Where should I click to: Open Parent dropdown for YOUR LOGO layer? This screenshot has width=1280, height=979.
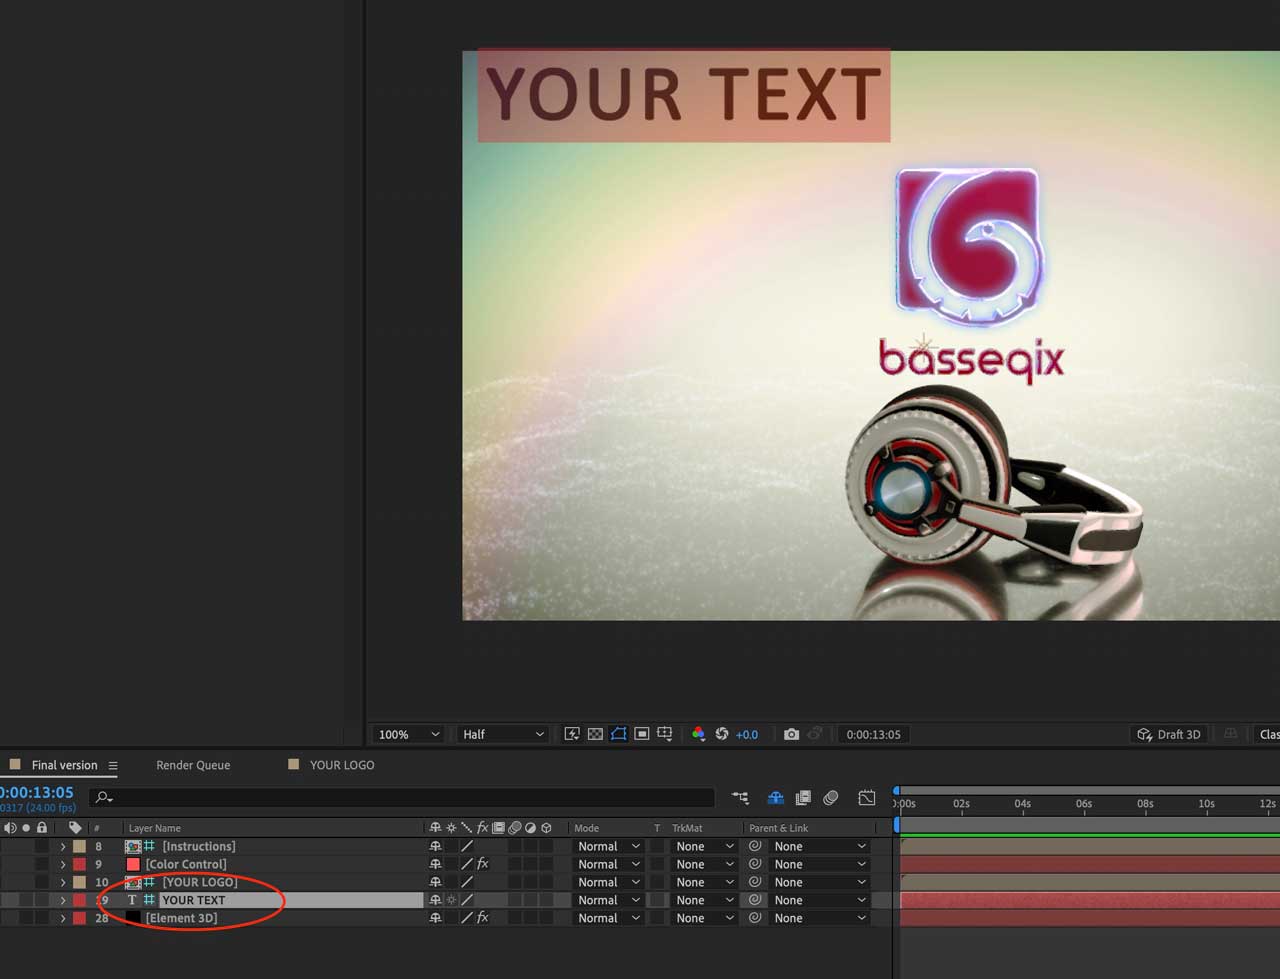(x=820, y=882)
